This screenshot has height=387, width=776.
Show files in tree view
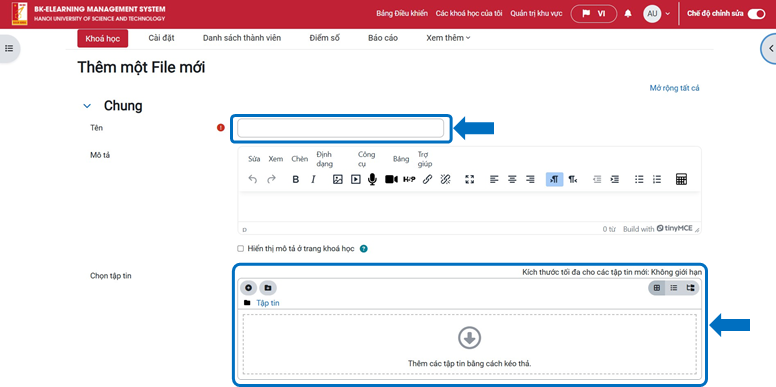[690, 288]
